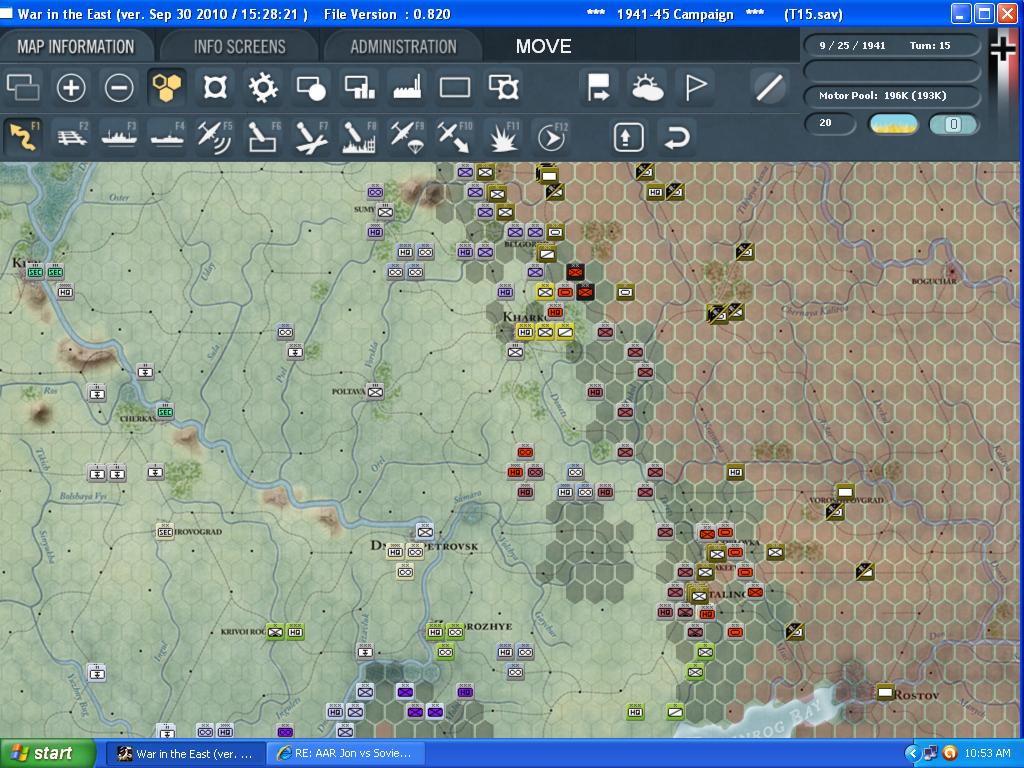Switch to the Info Screens tab
The width and height of the screenshot is (1024, 768).
(240, 46)
